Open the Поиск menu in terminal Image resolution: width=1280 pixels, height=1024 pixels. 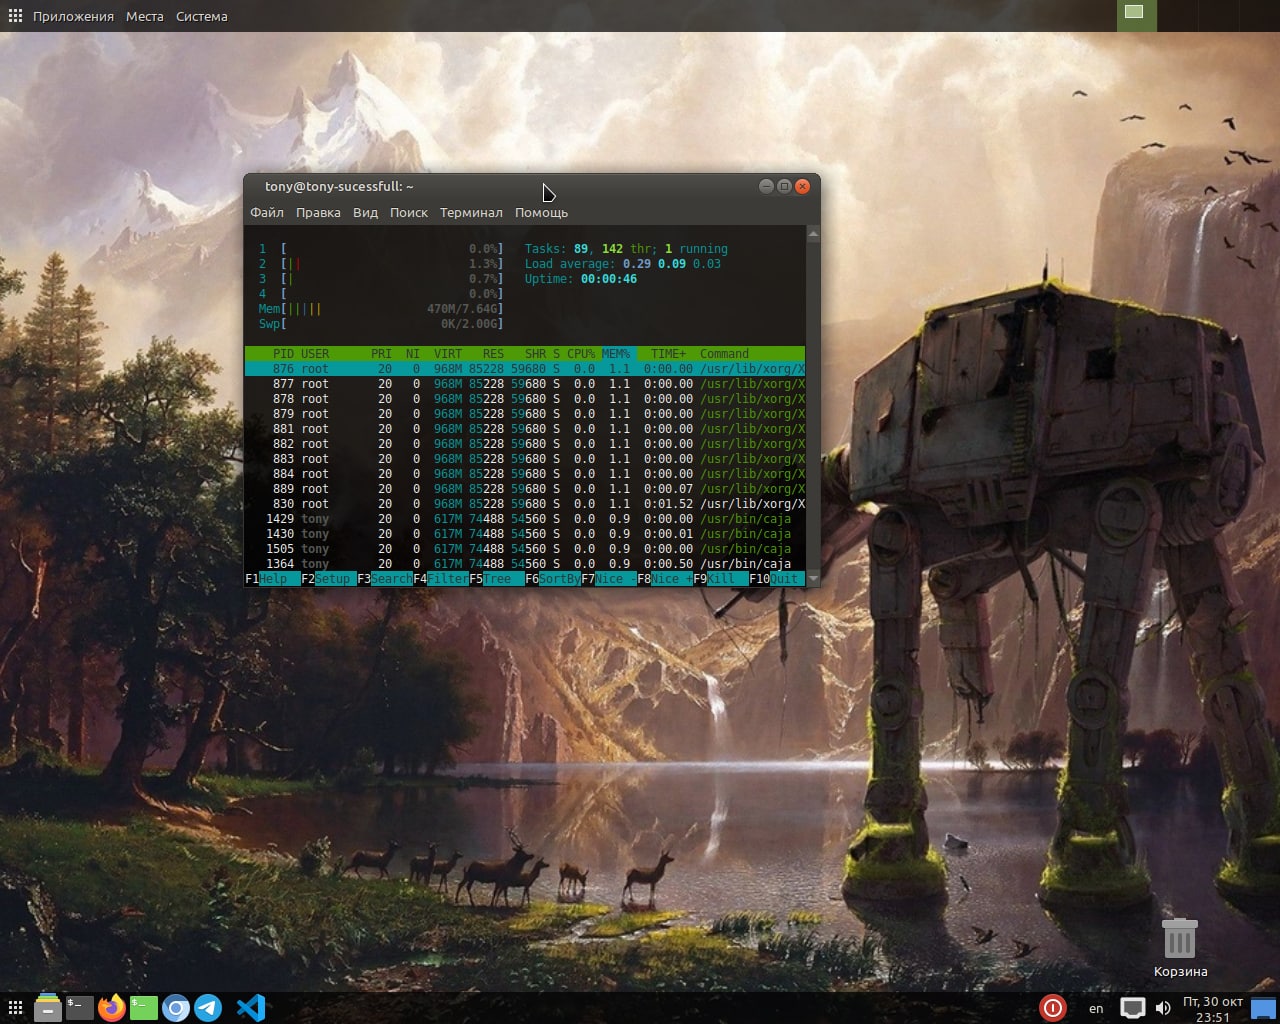(x=409, y=212)
